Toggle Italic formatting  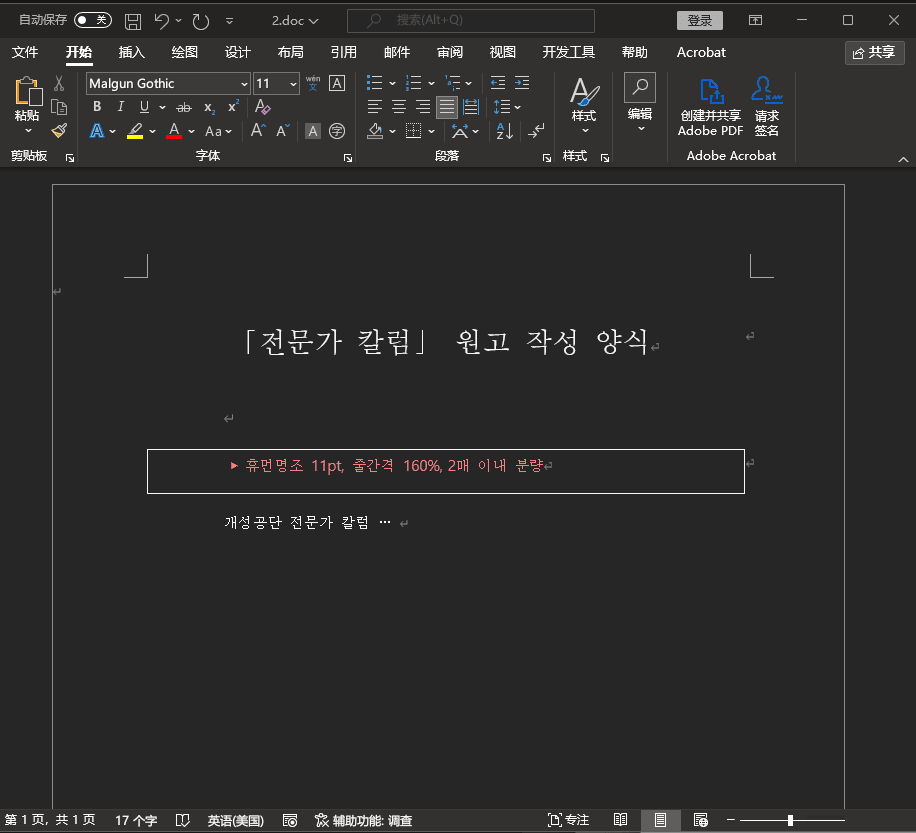click(x=120, y=107)
